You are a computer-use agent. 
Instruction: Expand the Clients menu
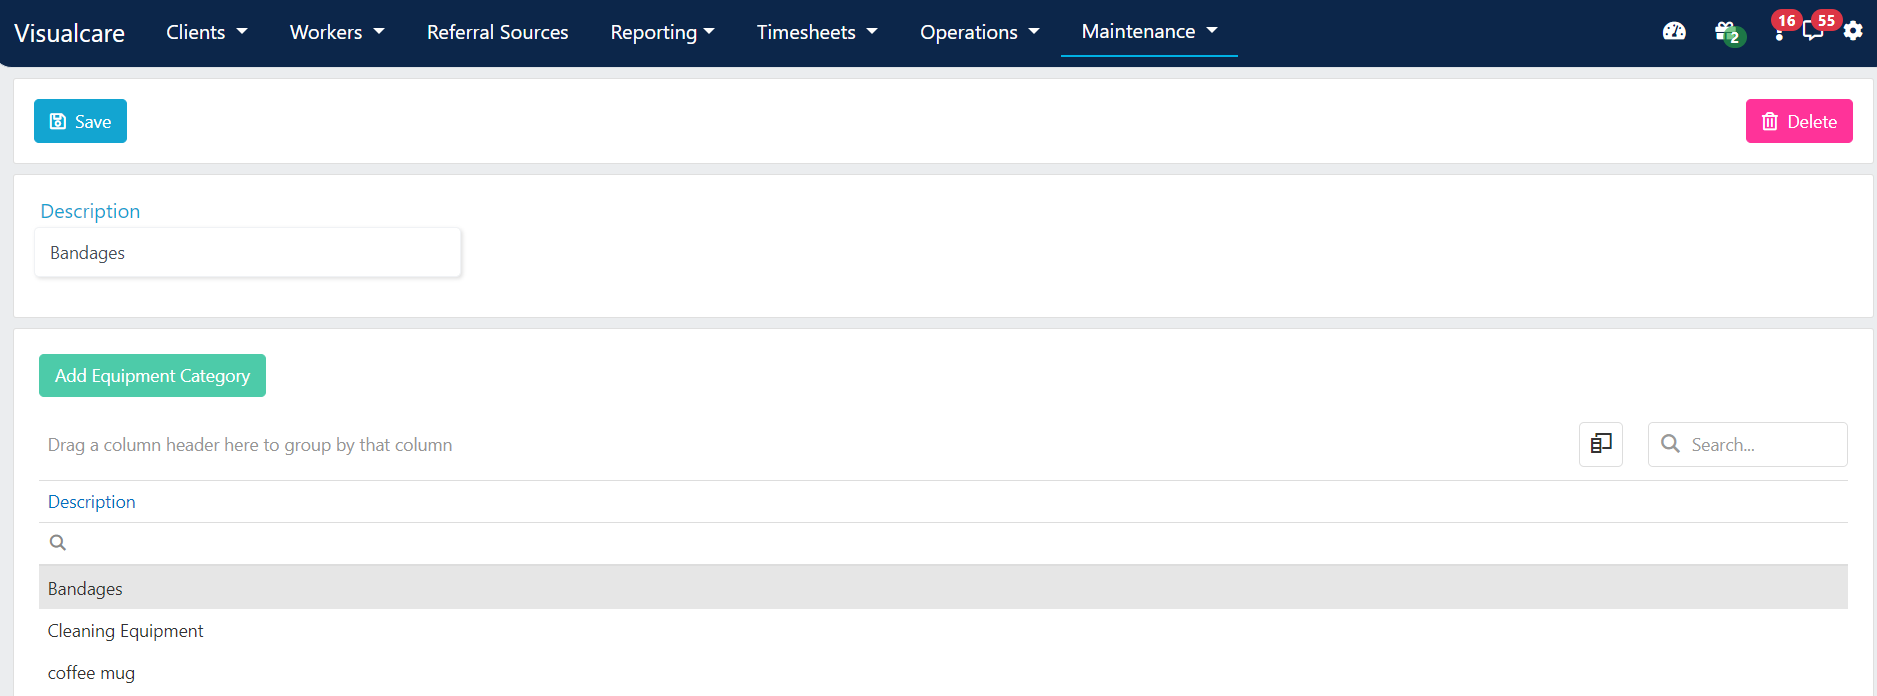pyautogui.click(x=206, y=32)
